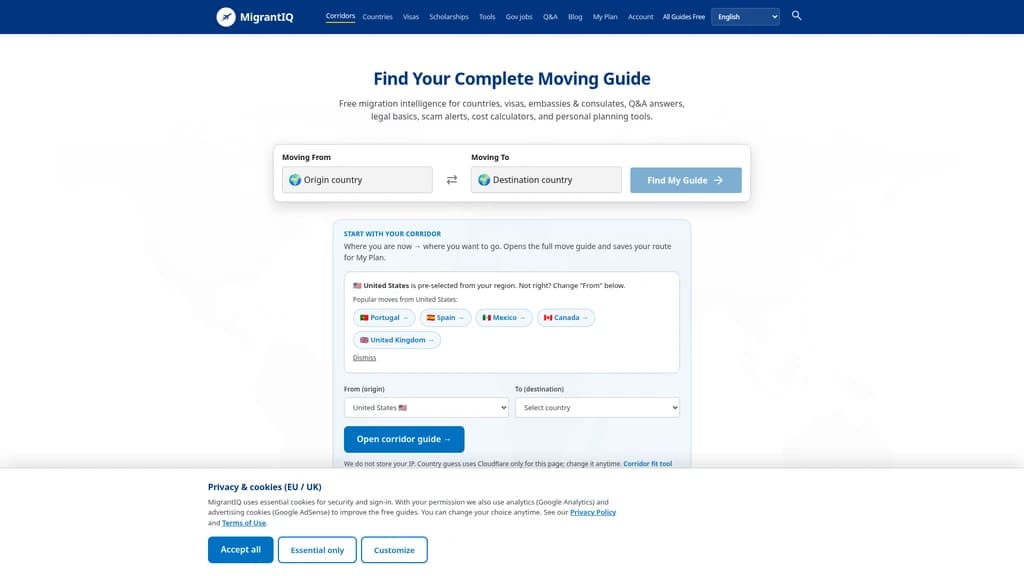Select the Spain popular move chip
The image size is (1024, 576).
(445, 317)
